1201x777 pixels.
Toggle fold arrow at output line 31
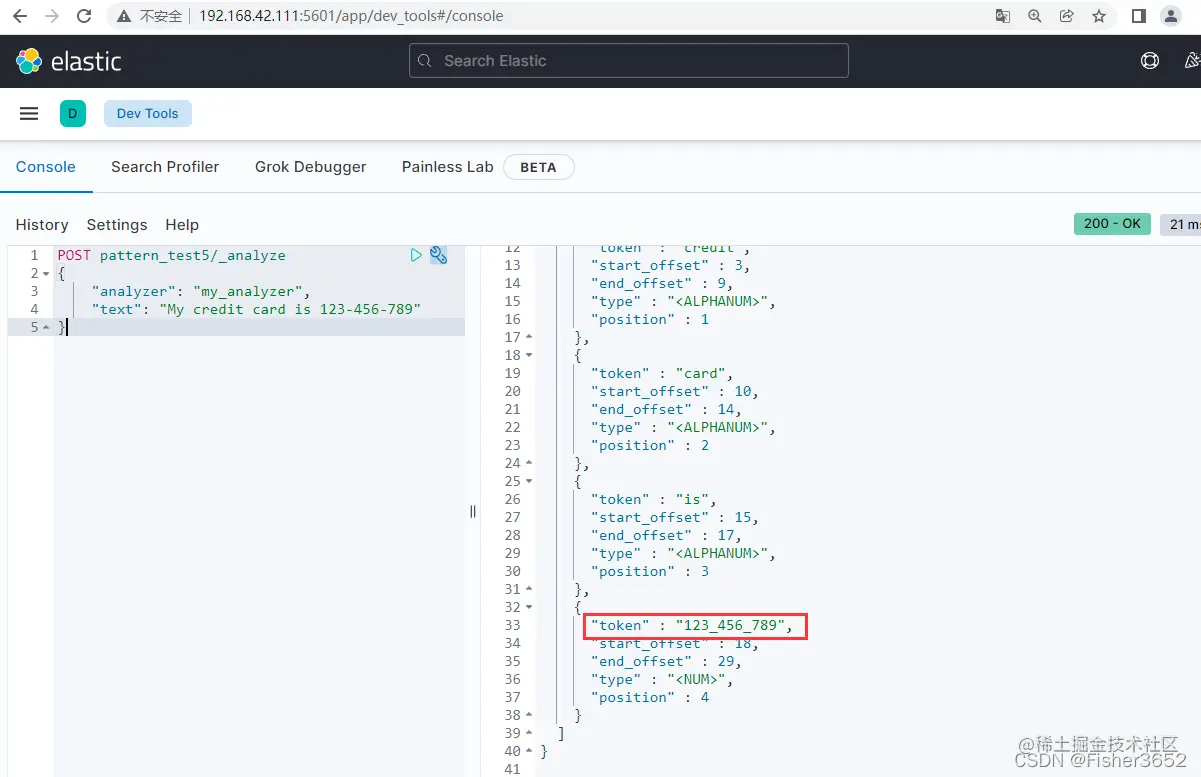coord(529,590)
